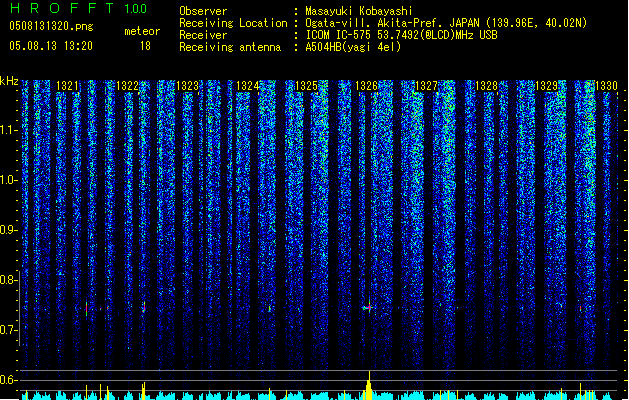Click the 0.7 frequency axis tick
This screenshot has height=400, width=629.
point(9,330)
